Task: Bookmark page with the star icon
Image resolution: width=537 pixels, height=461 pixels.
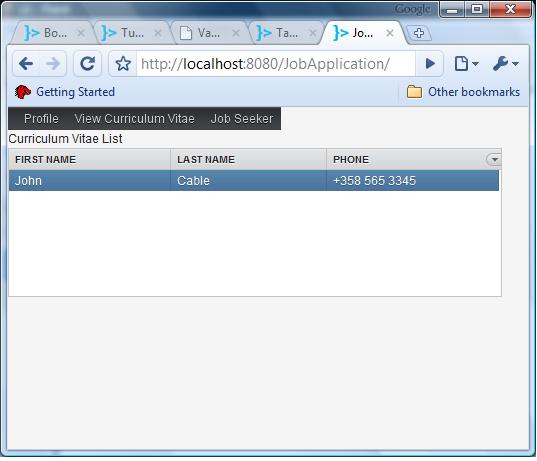Action: (123, 64)
